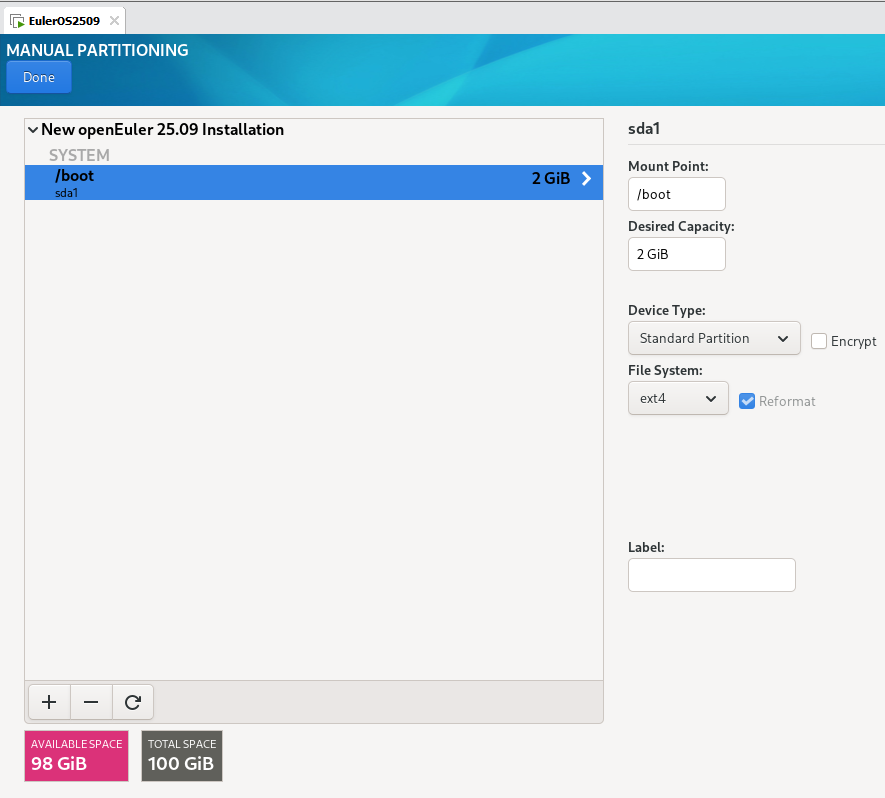Focus the Label input field
Image resolution: width=885 pixels, height=798 pixels.
click(x=712, y=575)
